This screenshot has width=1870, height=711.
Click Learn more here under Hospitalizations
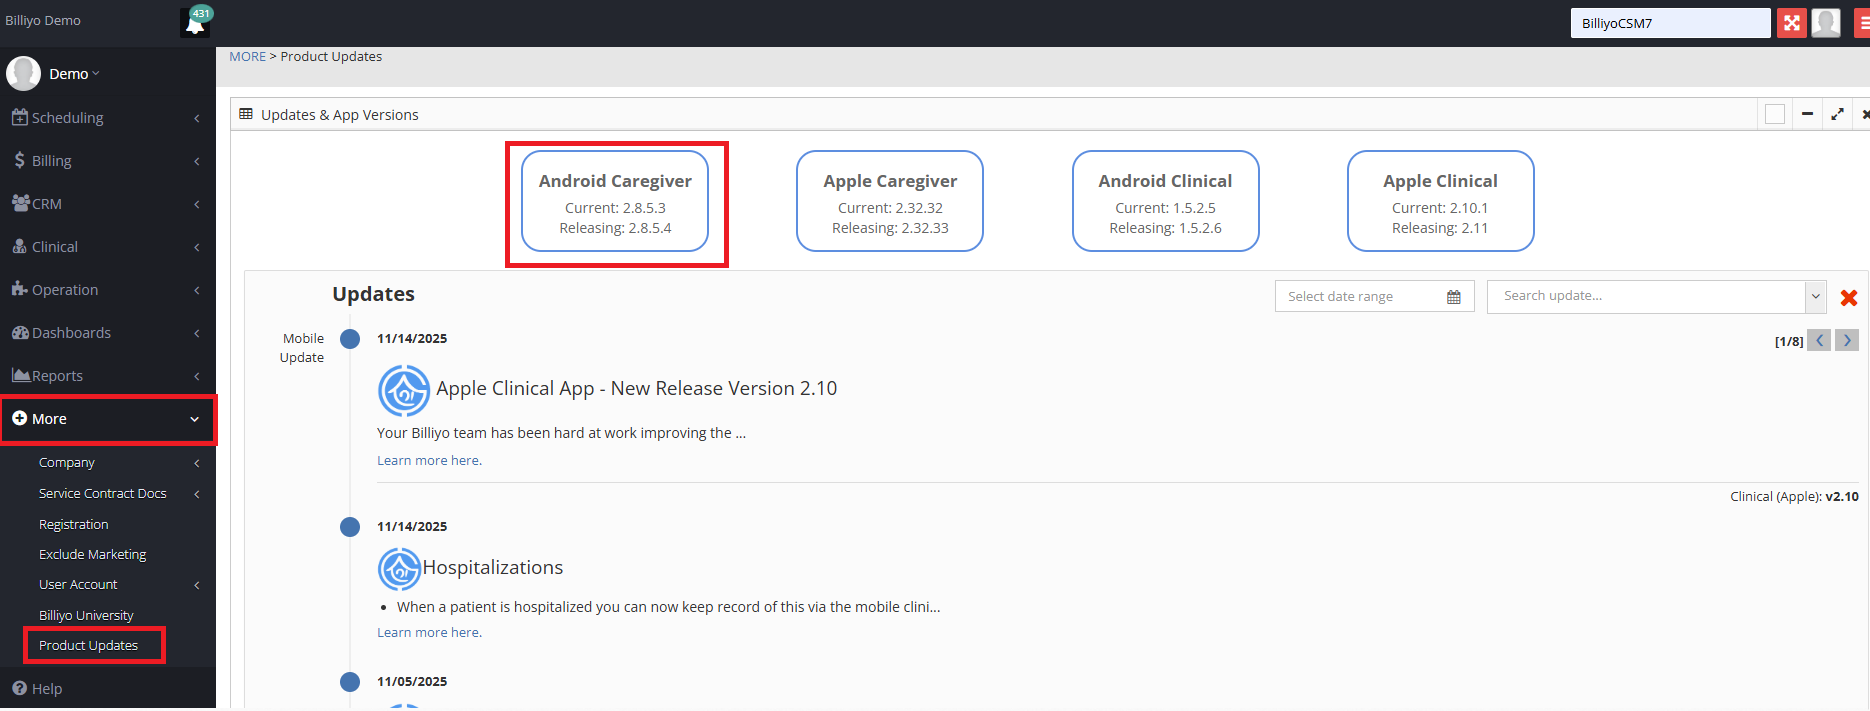[x=429, y=633]
